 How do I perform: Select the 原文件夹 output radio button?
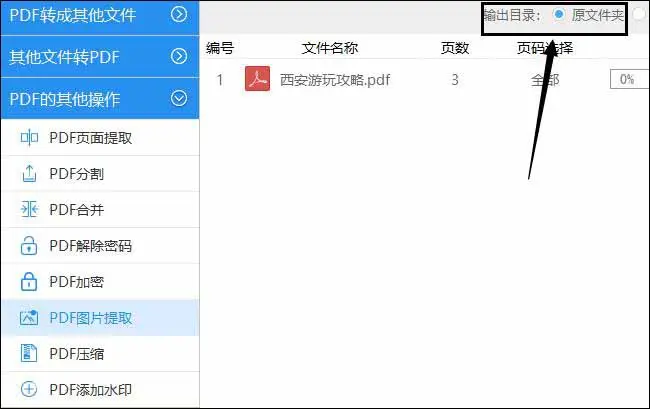pyautogui.click(x=559, y=15)
